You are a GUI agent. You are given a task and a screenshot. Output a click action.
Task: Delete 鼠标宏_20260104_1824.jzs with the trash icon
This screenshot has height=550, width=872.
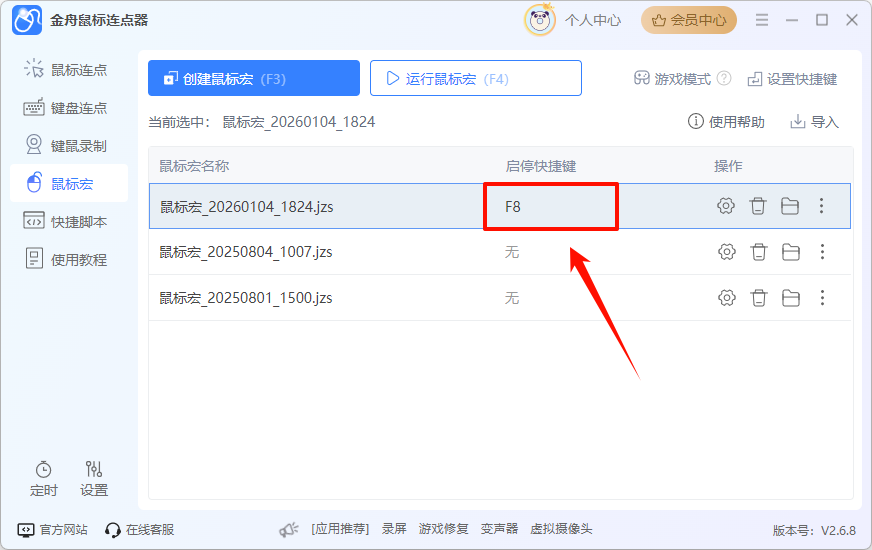tap(757, 206)
